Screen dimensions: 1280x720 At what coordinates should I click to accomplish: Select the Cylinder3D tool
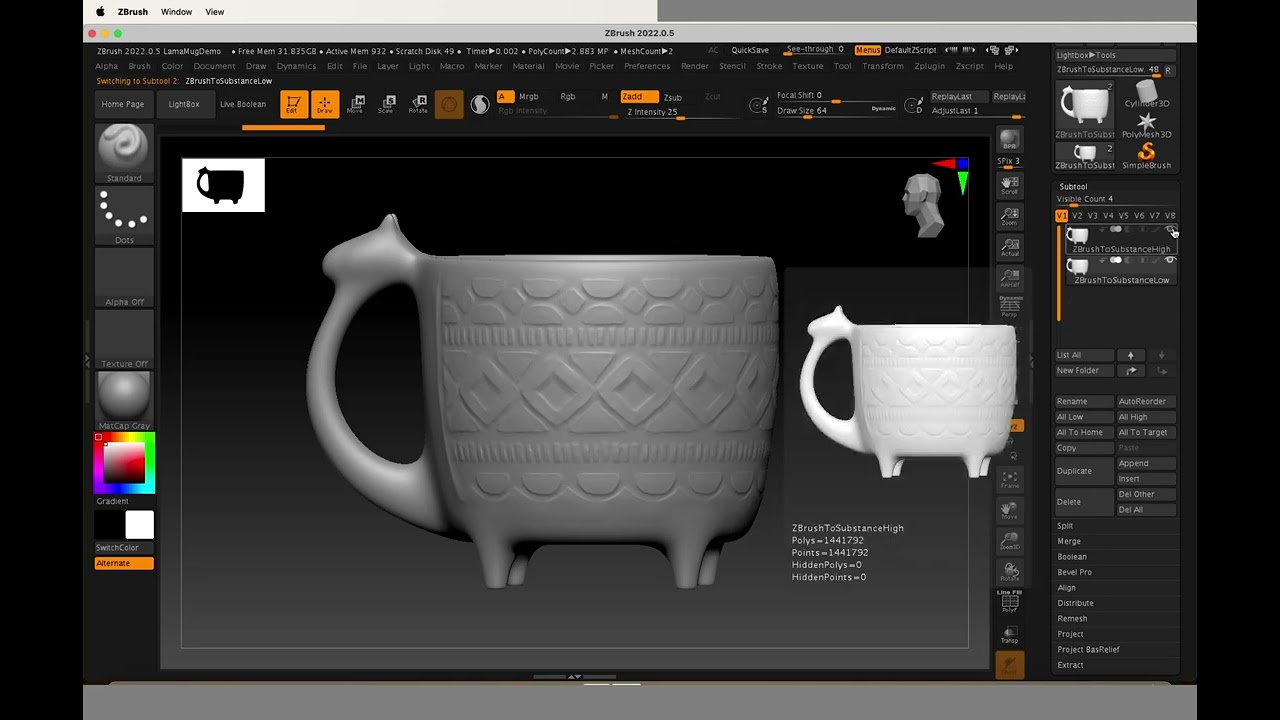click(1146, 94)
